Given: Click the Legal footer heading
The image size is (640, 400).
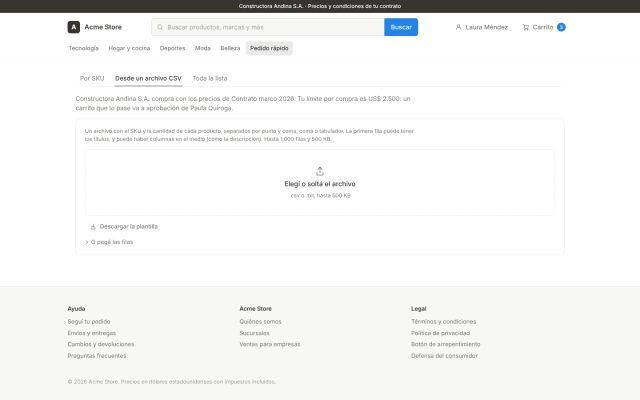Looking at the screenshot, I should pos(418,309).
